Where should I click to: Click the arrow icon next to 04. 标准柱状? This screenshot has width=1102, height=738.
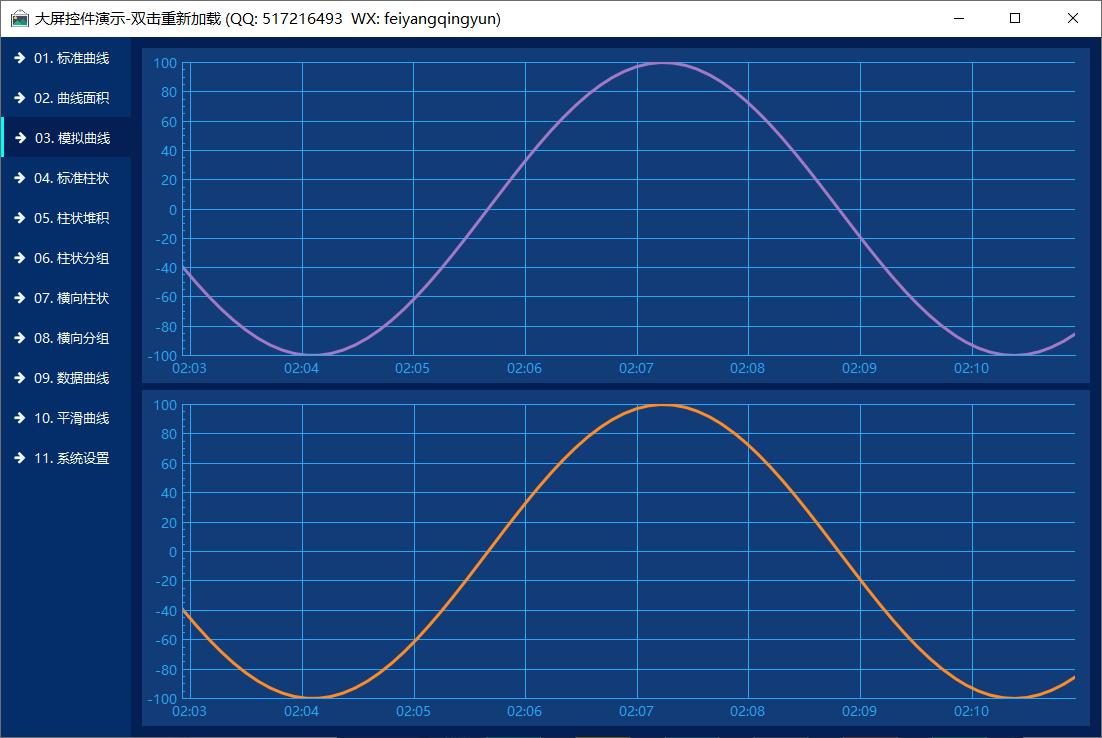click(19, 178)
